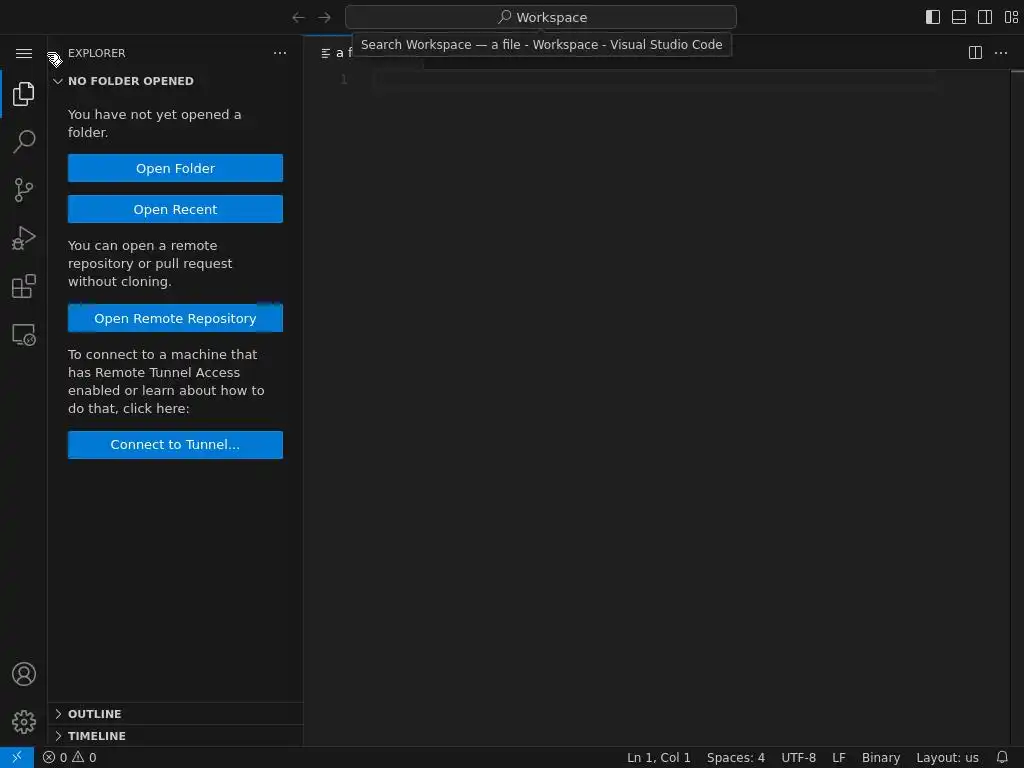This screenshot has width=1024, height=768.
Task: Click Connect to Tunnel button
Action: [x=175, y=445]
